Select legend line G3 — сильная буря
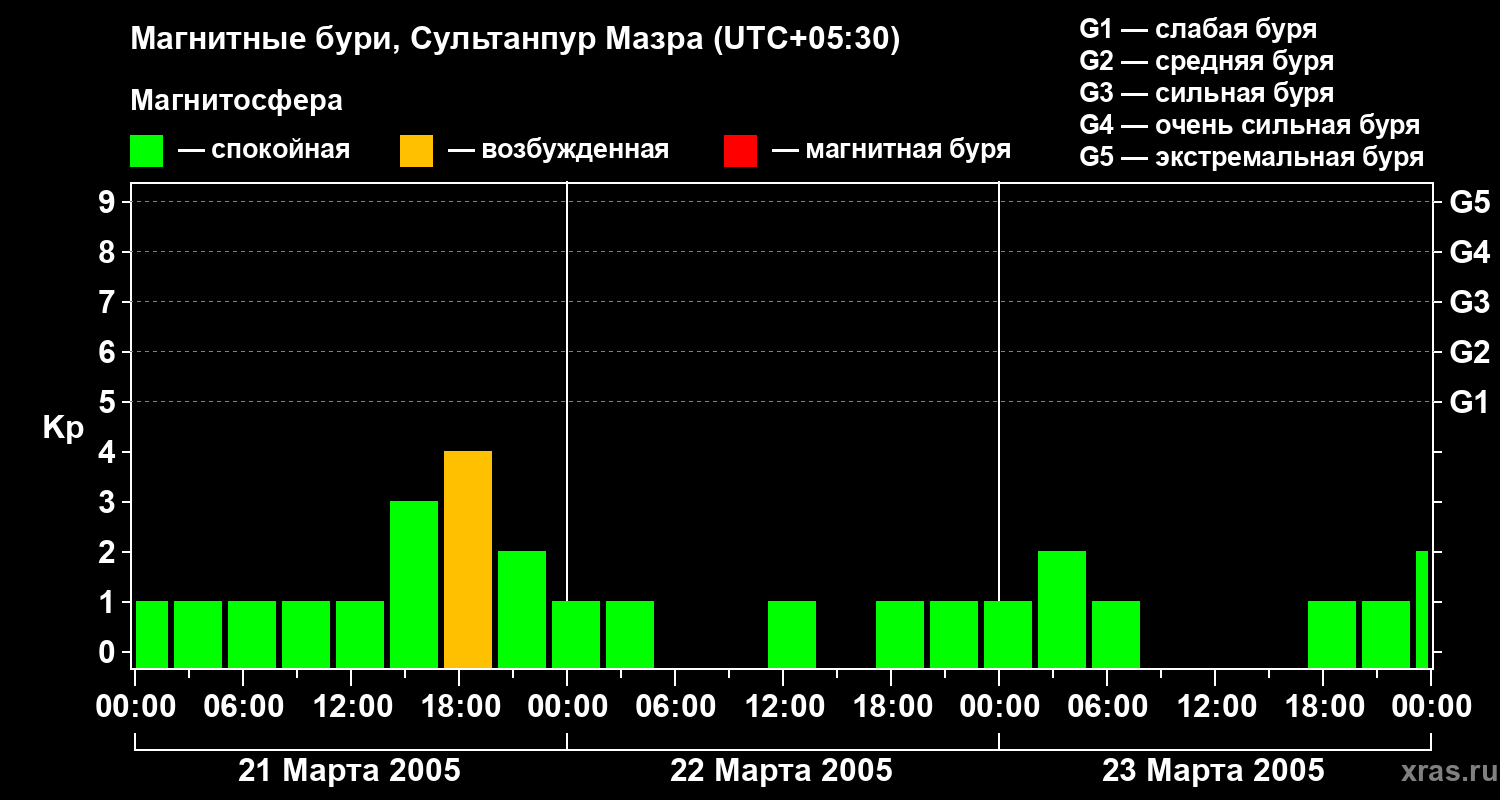 [1206, 93]
